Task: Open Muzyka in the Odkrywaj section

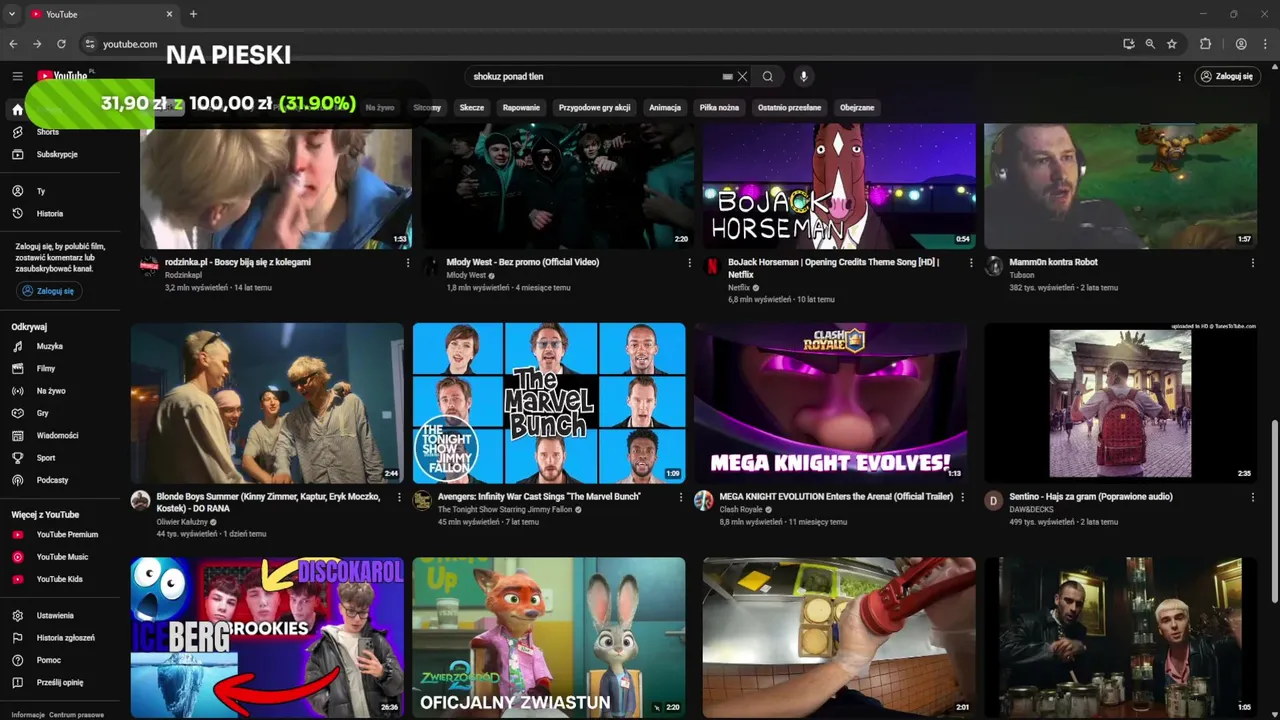Action: 50,346
